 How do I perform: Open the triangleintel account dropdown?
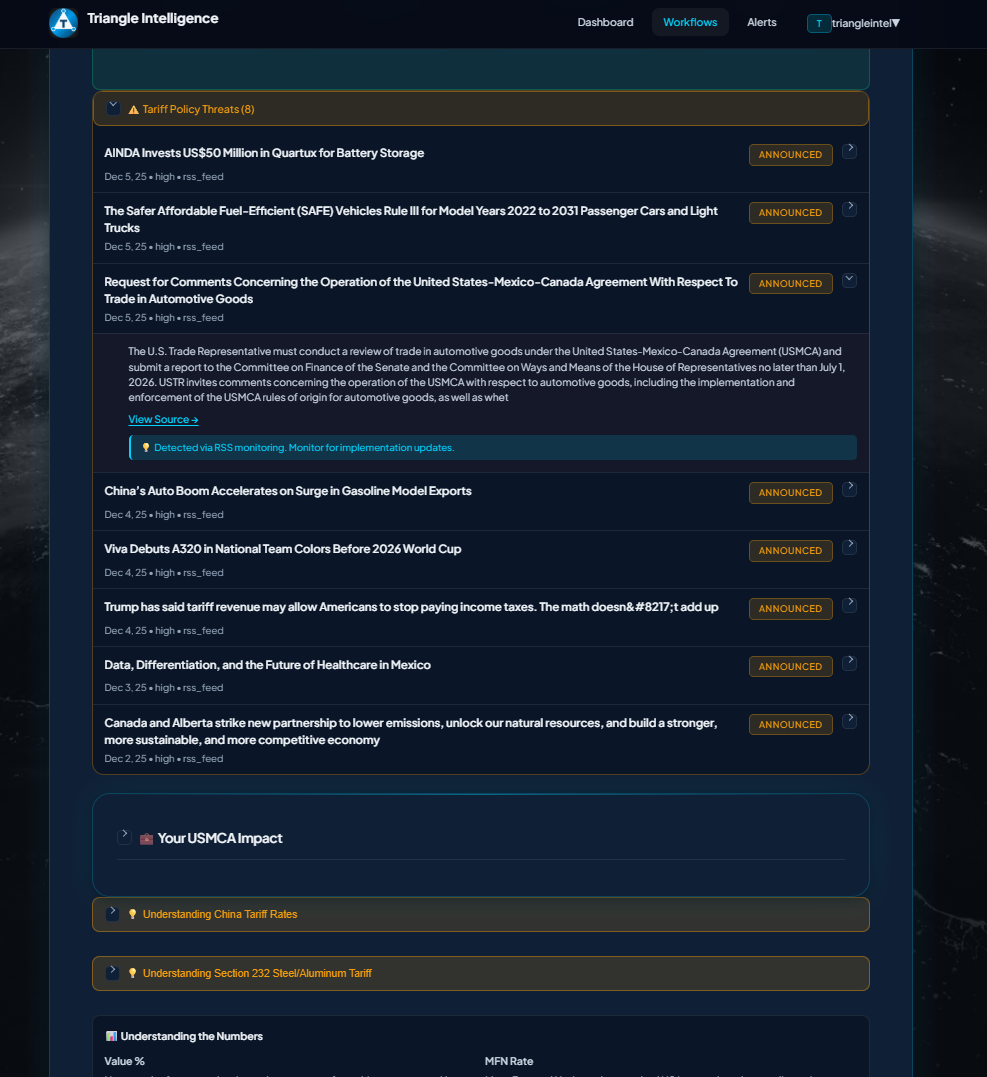point(862,22)
